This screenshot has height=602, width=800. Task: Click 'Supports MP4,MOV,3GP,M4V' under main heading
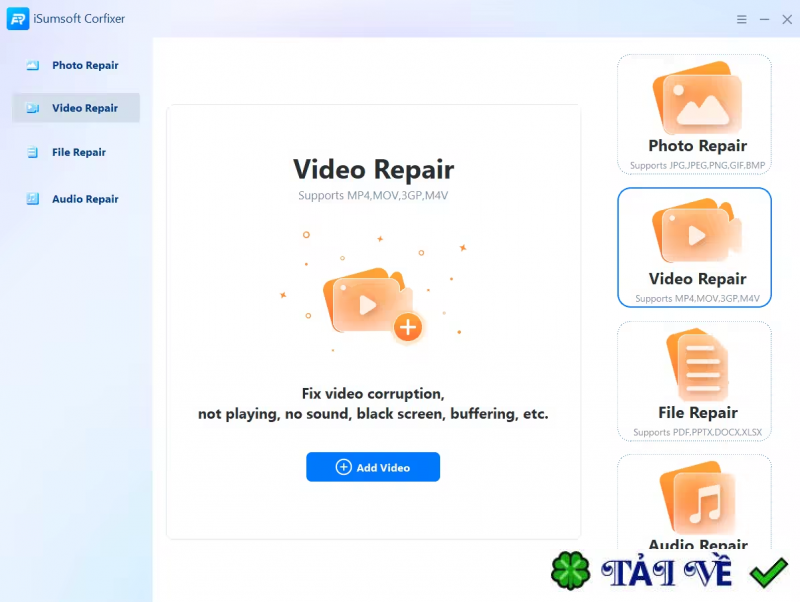click(373, 195)
